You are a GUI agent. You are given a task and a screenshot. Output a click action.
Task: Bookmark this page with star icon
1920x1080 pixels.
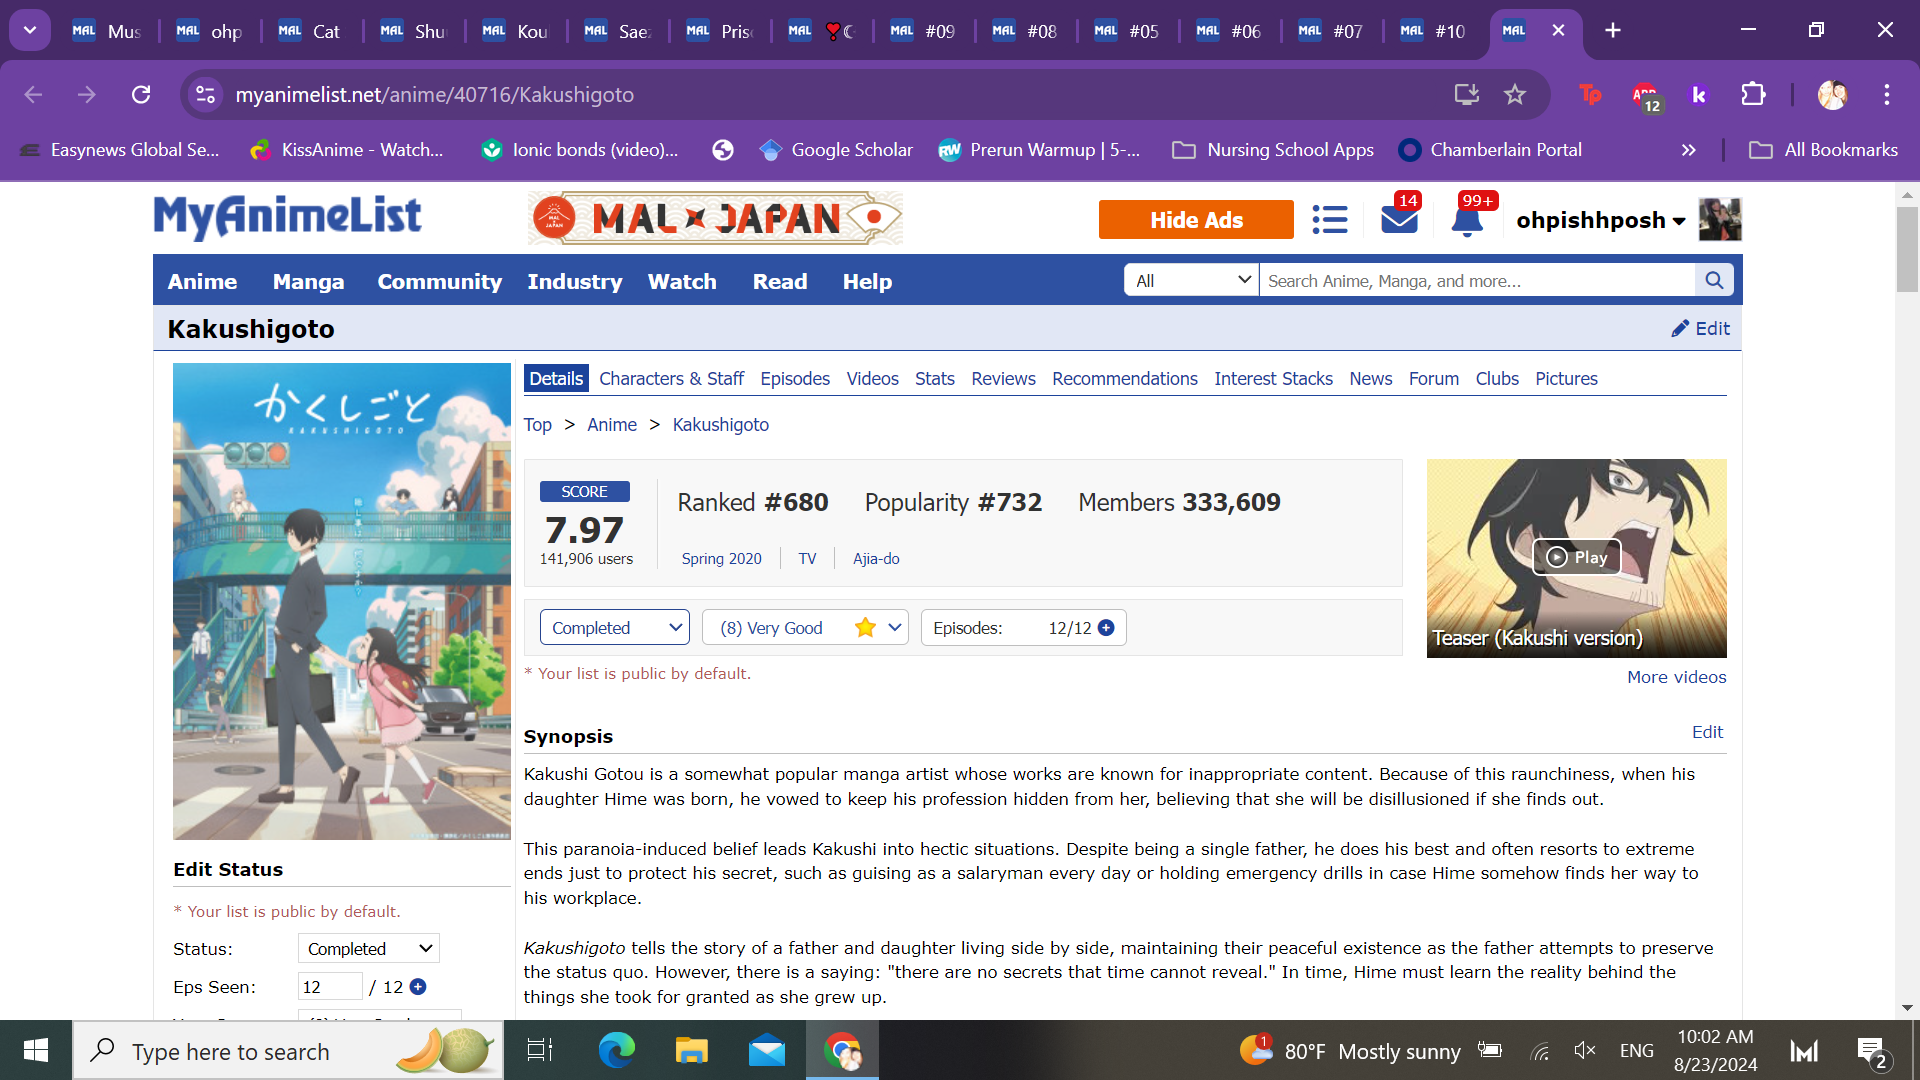(1515, 94)
